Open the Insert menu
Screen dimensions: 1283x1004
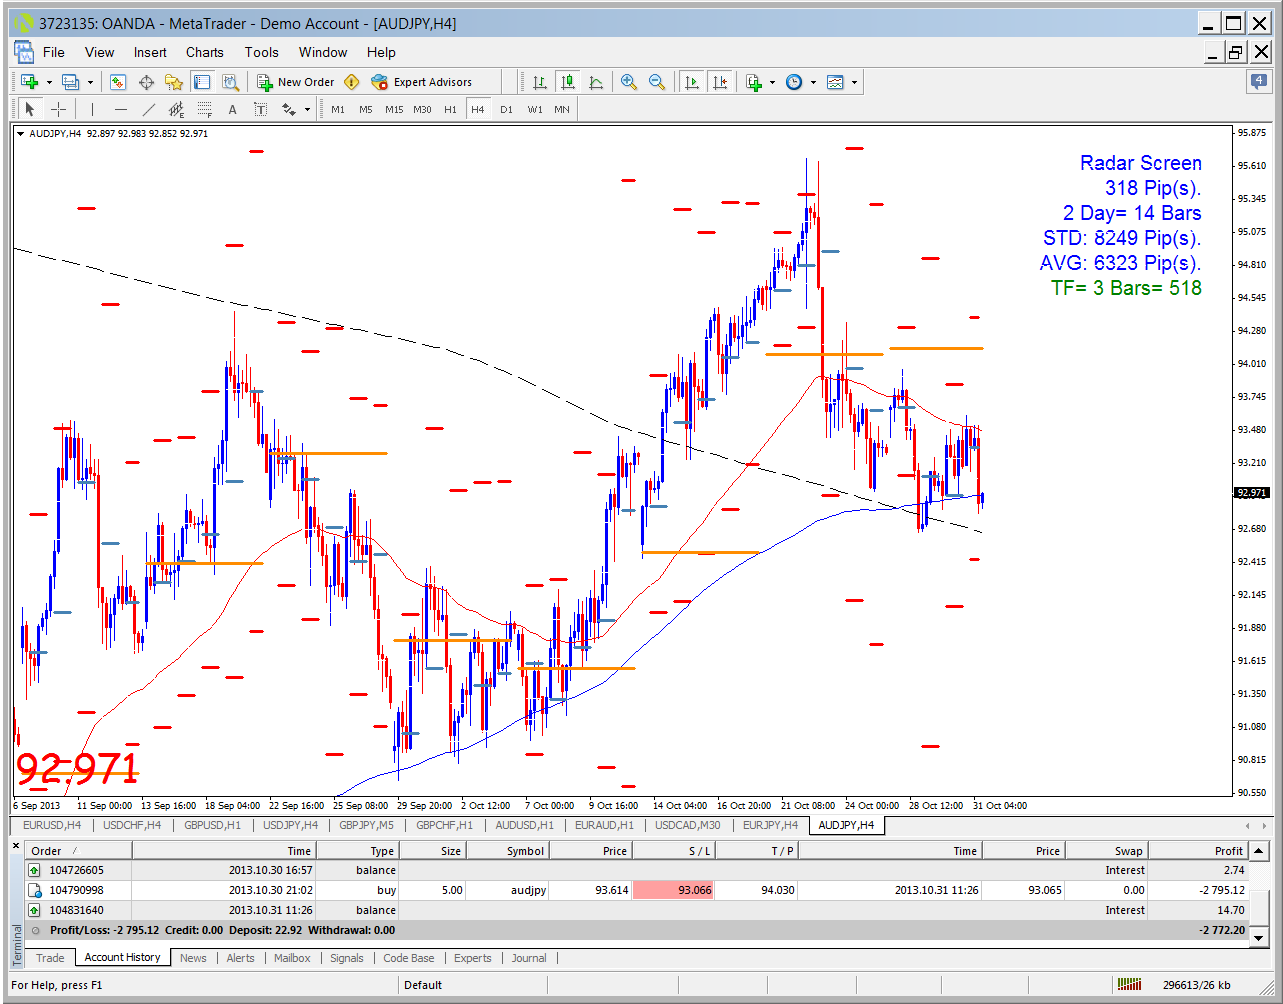click(x=150, y=52)
